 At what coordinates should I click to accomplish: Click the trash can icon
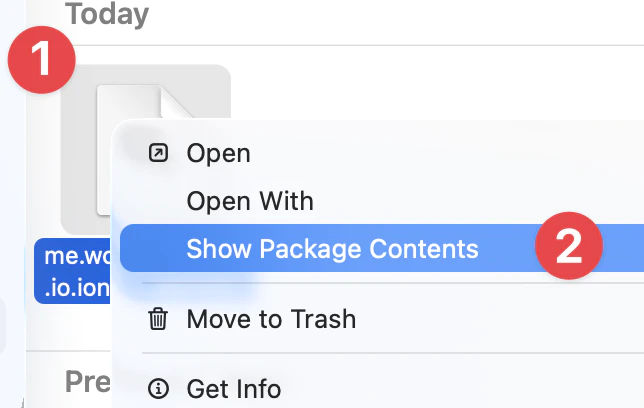click(x=158, y=320)
